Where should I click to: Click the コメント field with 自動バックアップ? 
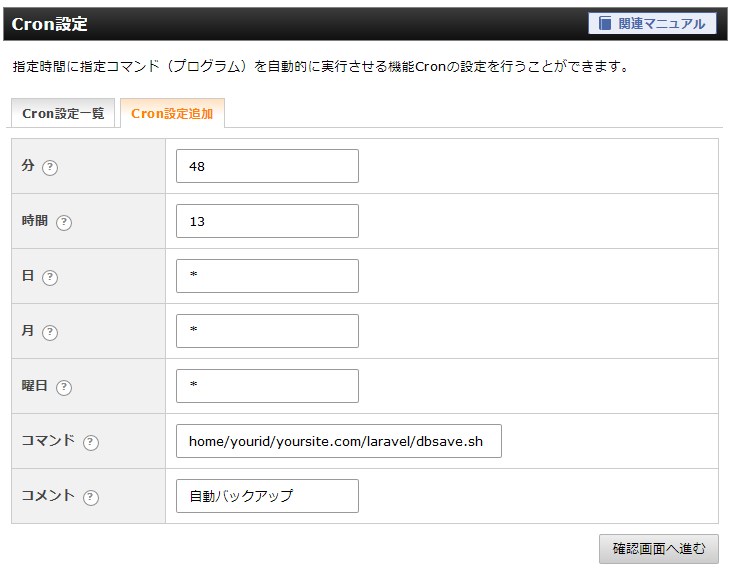(x=267, y=496)
